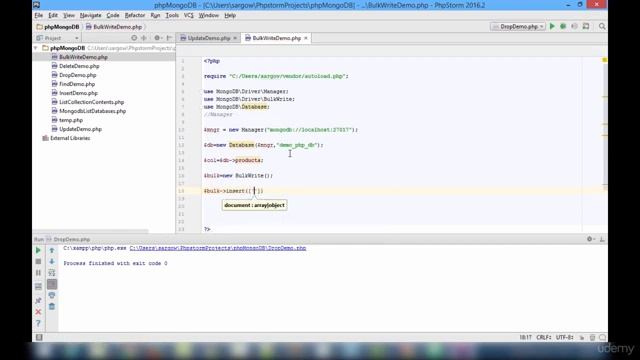Select InsertDemo.php in project tree
Viewport: 640px width, 360px height.
tap(78, 93)
